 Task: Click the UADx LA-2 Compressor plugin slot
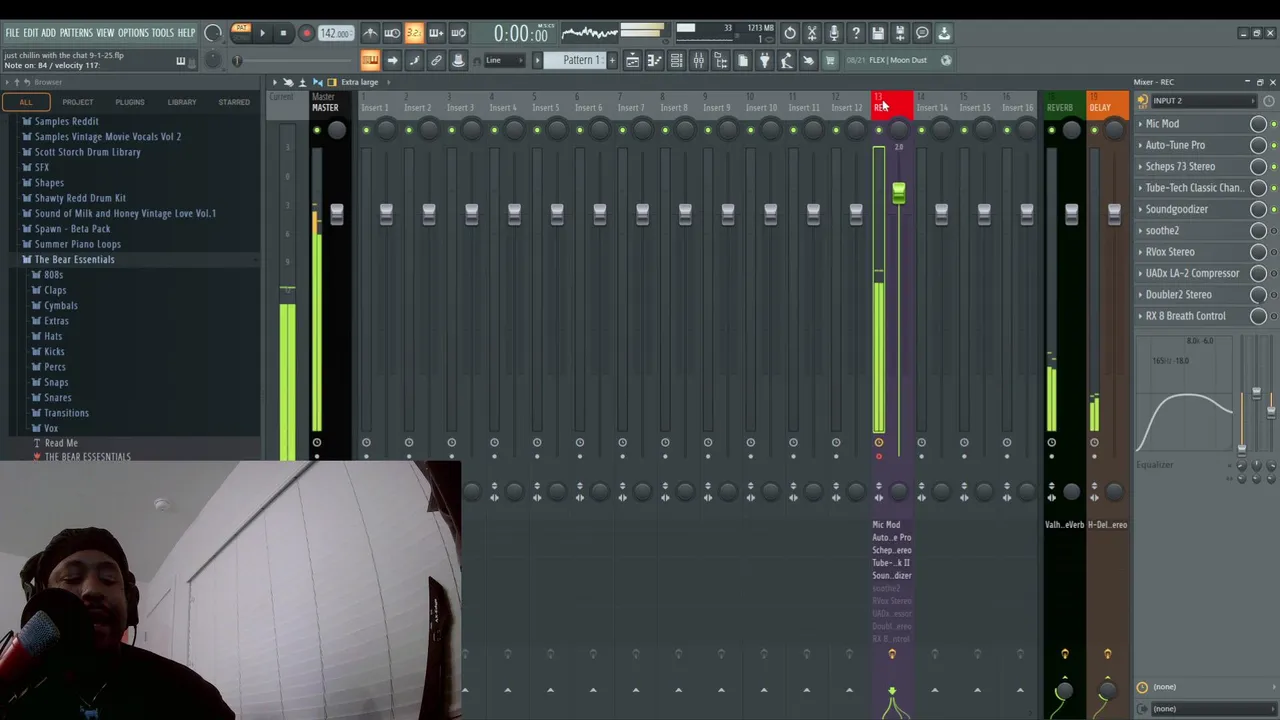click(x=1192, y=274)
